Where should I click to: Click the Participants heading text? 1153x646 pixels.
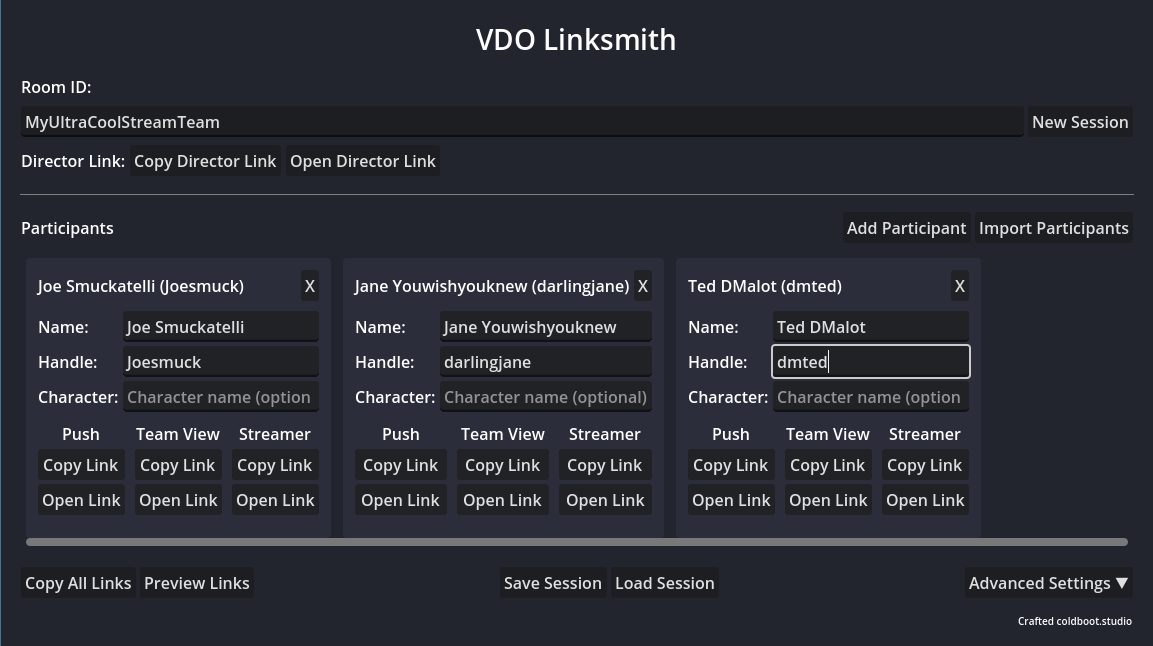[x=67, y=228]
